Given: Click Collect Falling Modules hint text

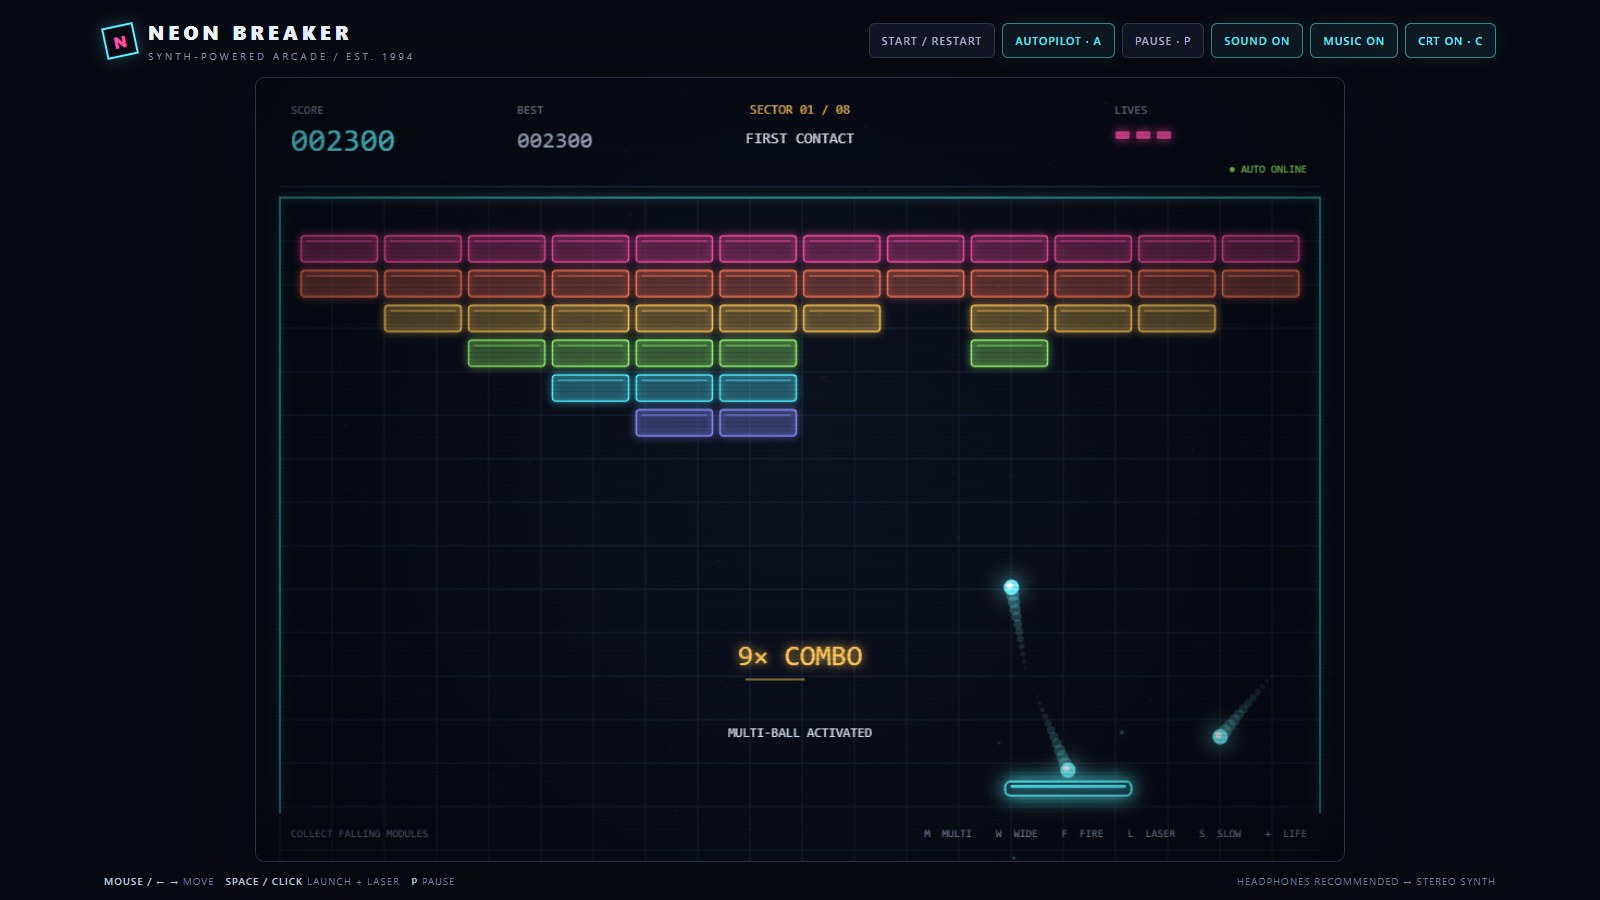Looking at the screenshot, I should click(359, 834).
